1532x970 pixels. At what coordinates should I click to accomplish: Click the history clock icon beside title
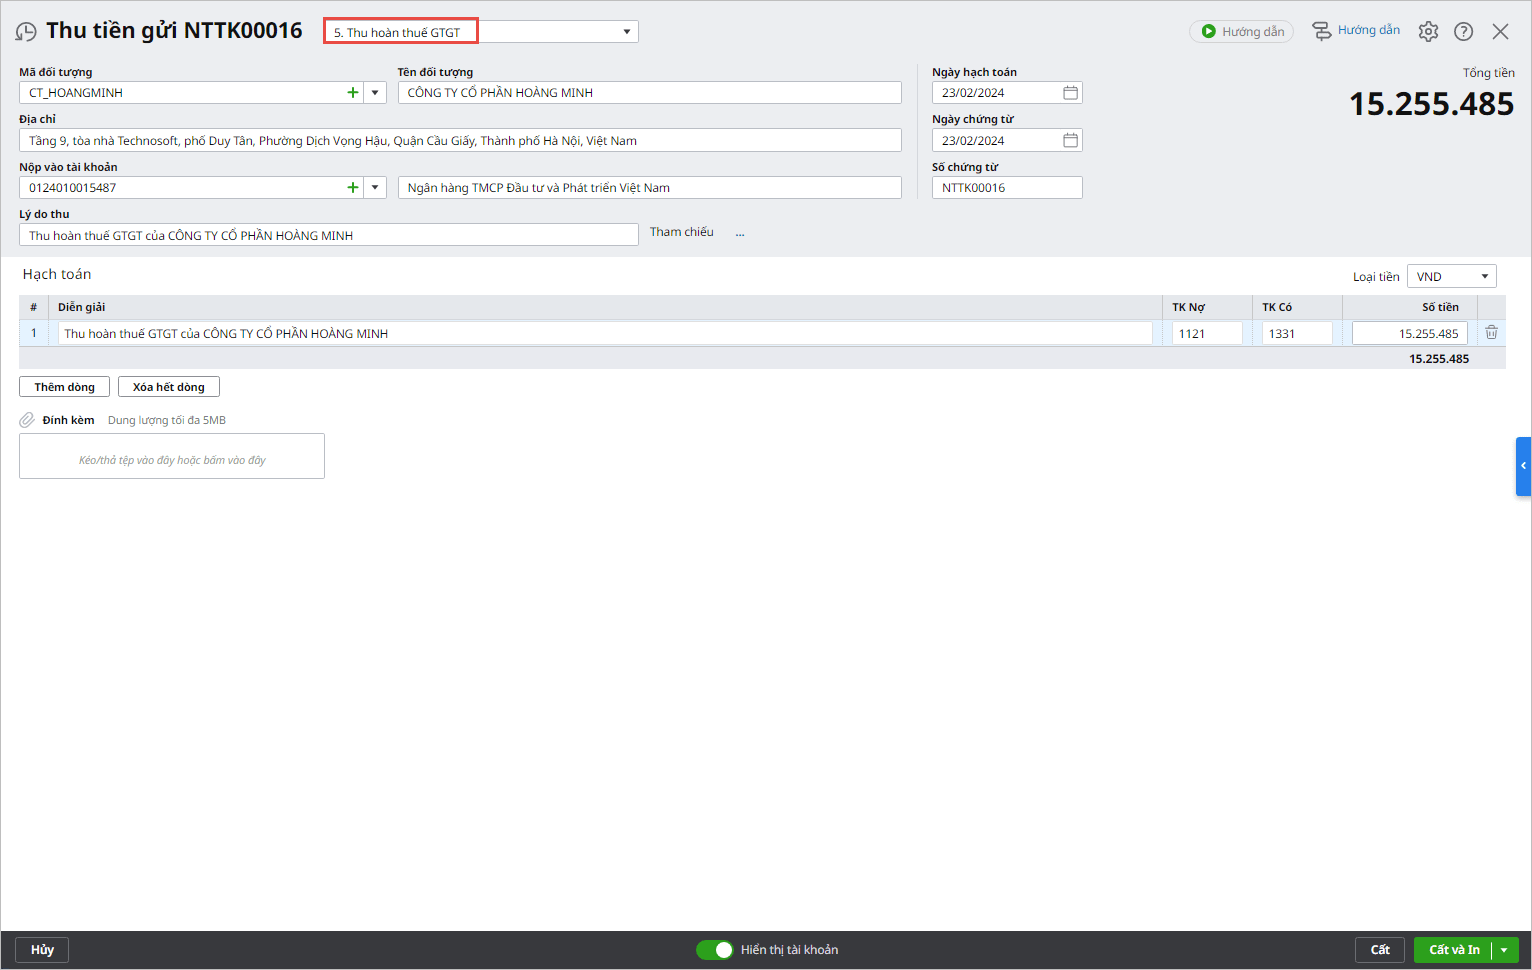coord(26,32)
